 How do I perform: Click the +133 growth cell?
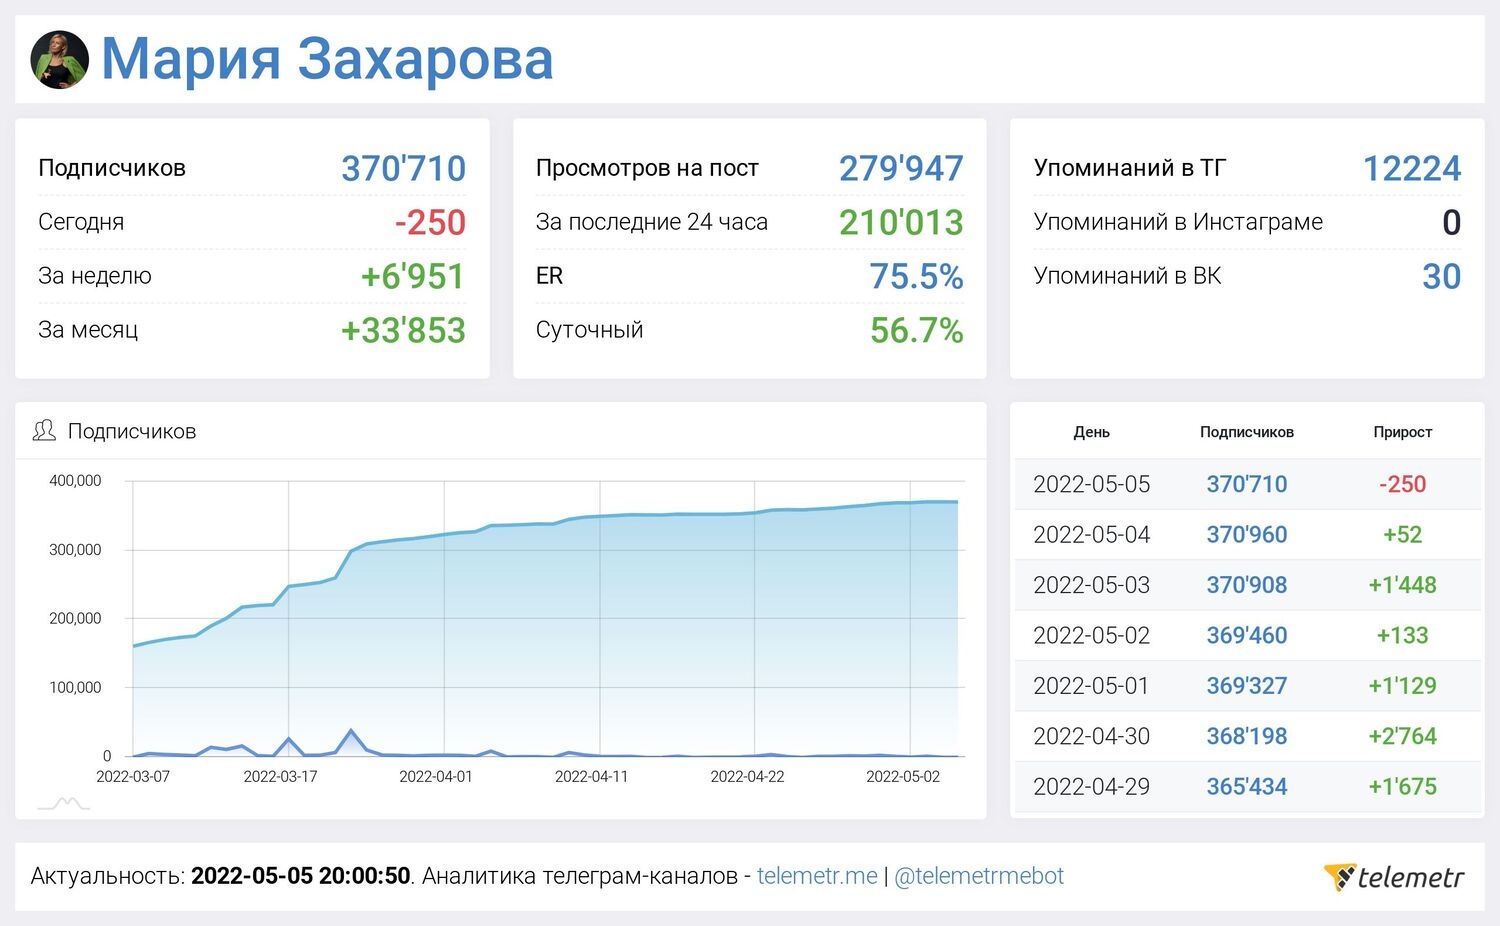(x=1403, y=635)
